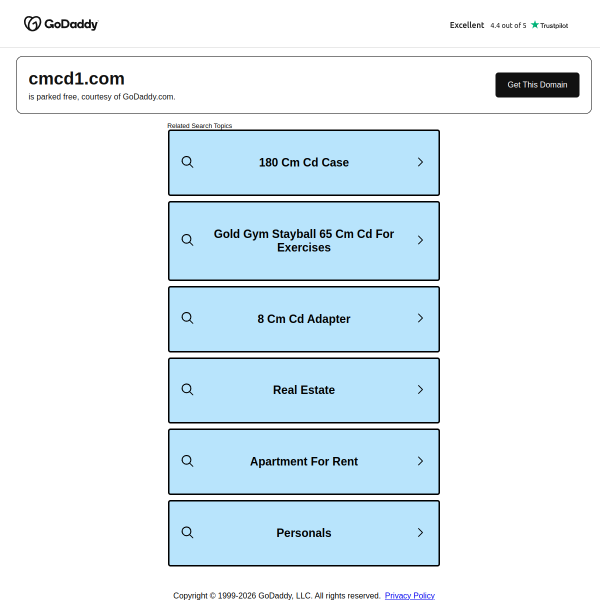Click the Trustpilot star icon
Image resolution: width=600 pixels, height=600 pixels.
pyautogui.click(x=535, y=25)
